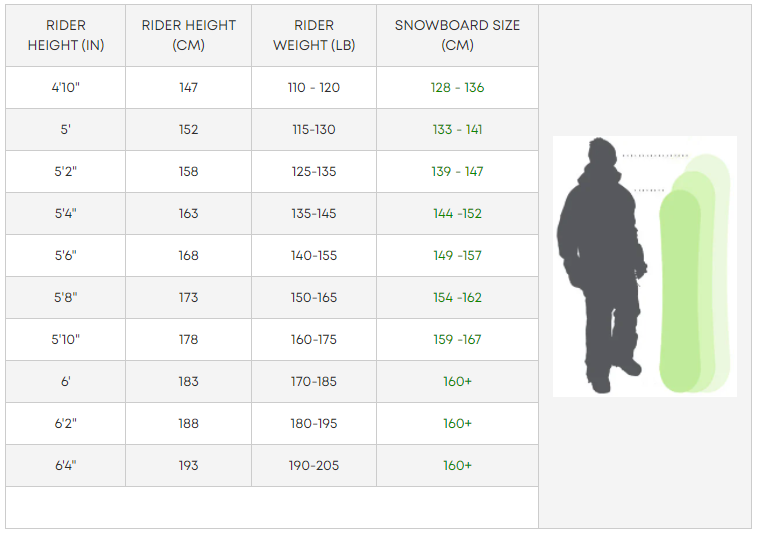Click the Rider Weight (LB) column header
The width and height of the screenshot is (758, 534).
(314, 35)
